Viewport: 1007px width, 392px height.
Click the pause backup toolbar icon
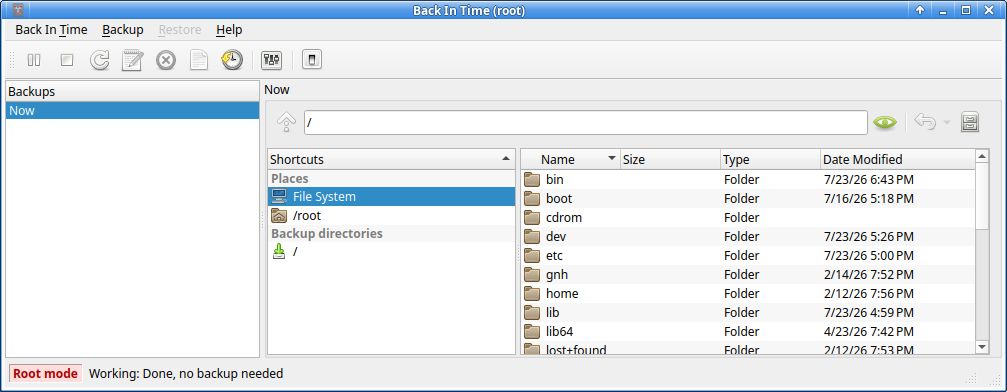click(34, 60)
